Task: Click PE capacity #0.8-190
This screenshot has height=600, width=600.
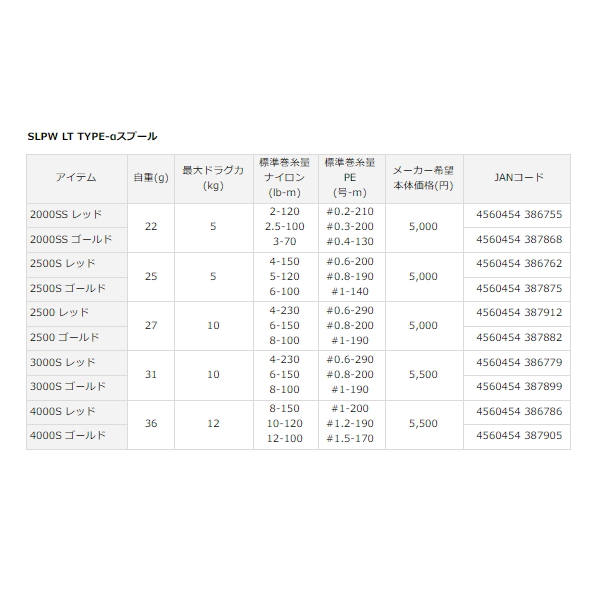Action: (x=350, y=276)
